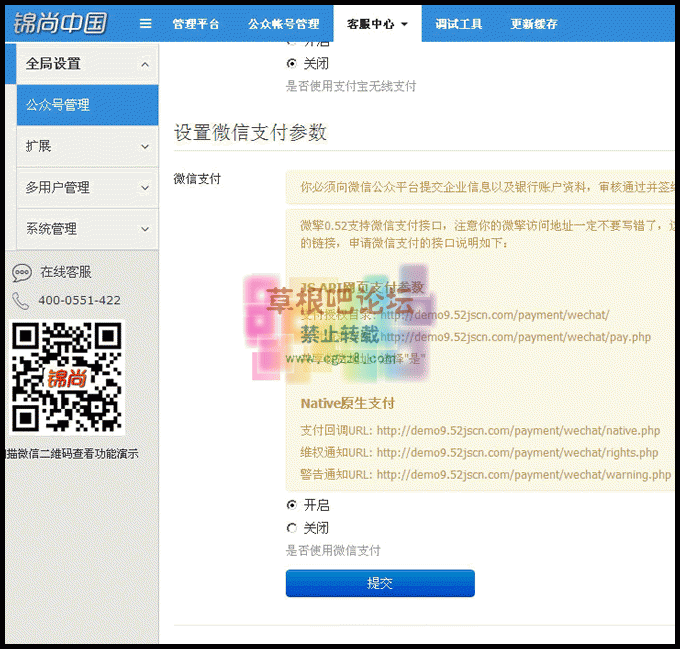Click the hamburger menu icon
The height and width of the screenshot is (649, 680).
click(x=146, y=24)
